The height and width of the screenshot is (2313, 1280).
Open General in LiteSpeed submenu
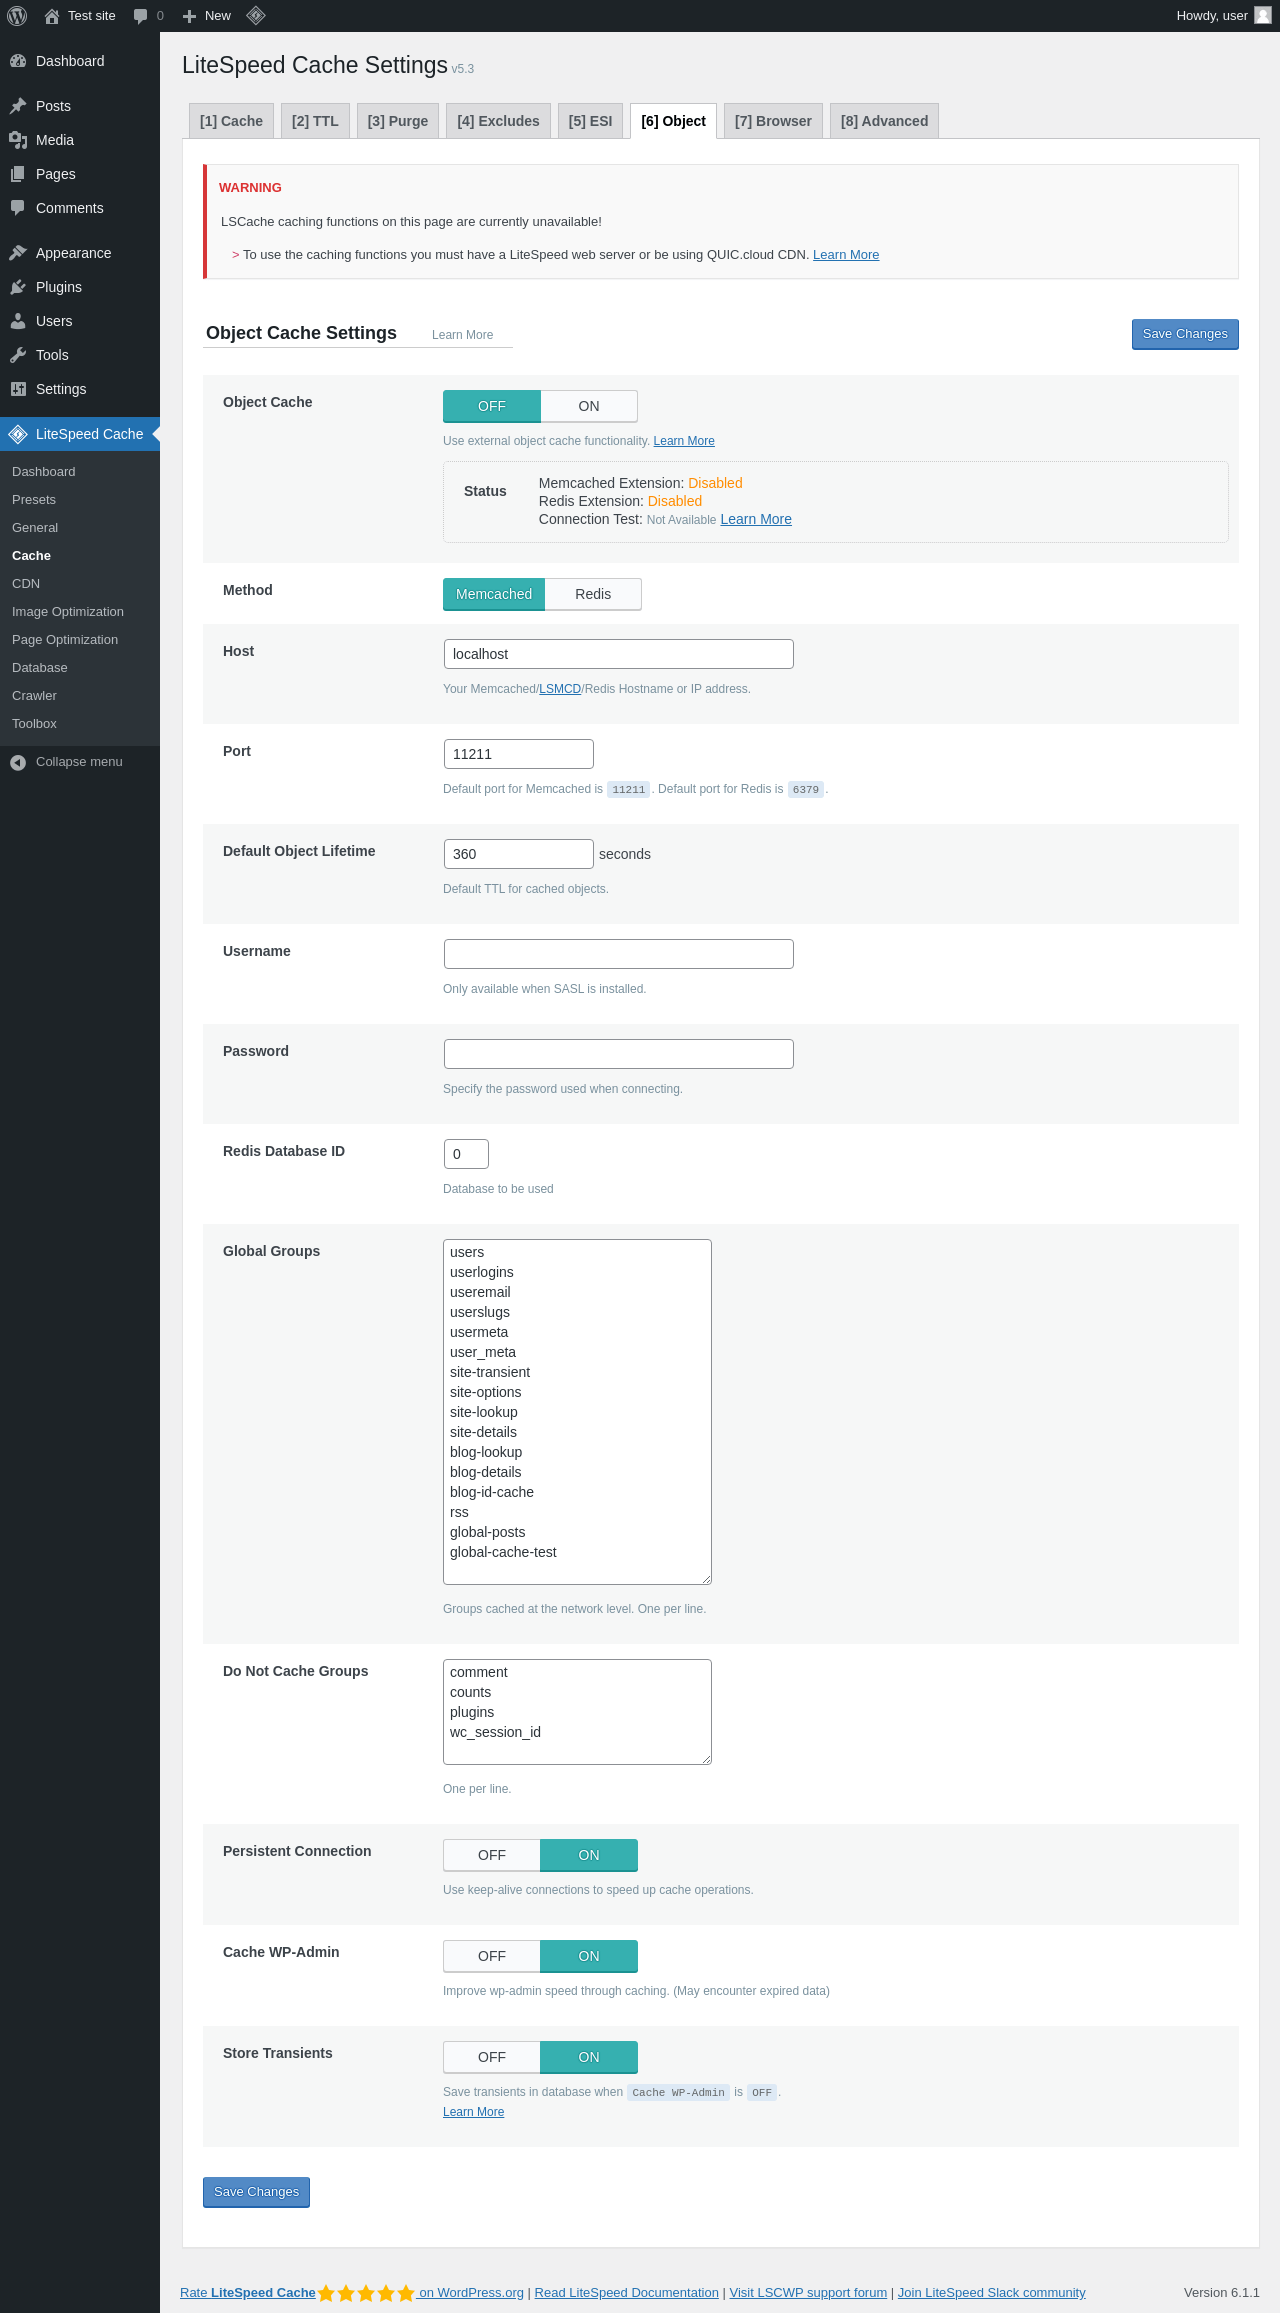[x=35, y=528]
